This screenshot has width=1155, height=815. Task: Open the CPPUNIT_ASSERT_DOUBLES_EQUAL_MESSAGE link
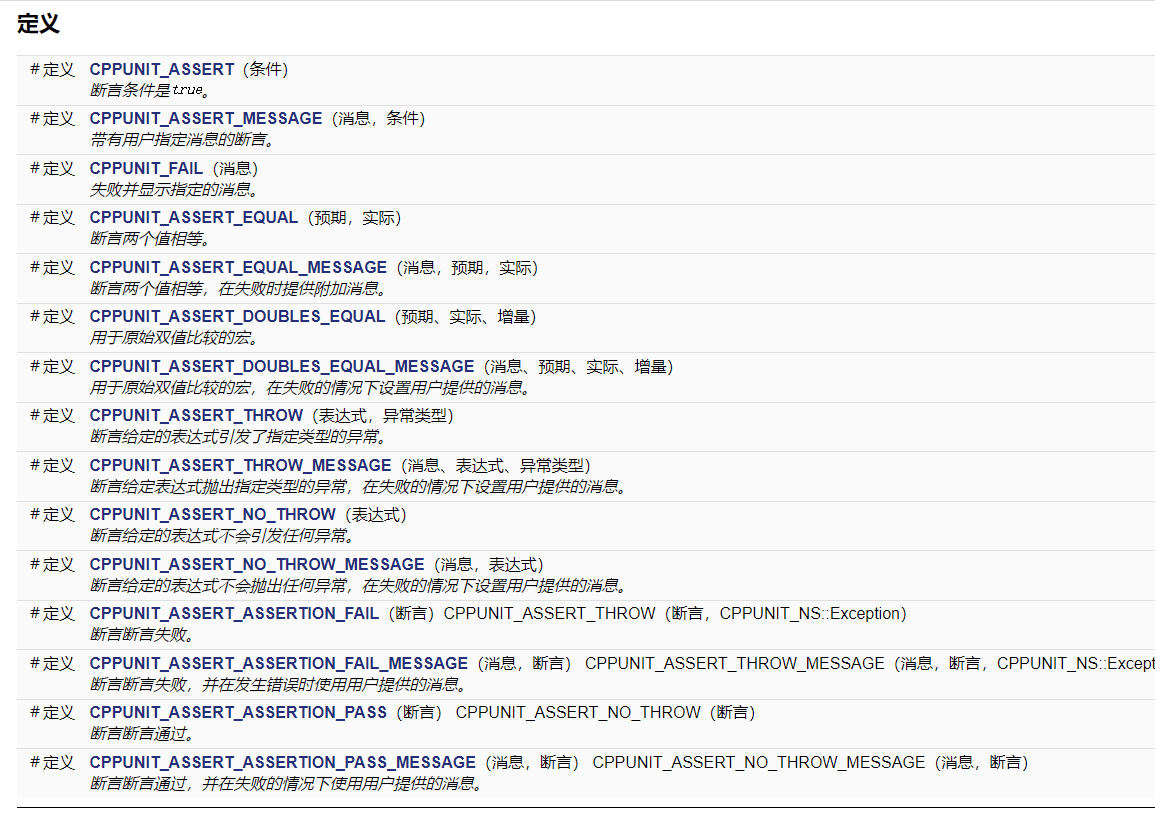[x=281, y=367]
